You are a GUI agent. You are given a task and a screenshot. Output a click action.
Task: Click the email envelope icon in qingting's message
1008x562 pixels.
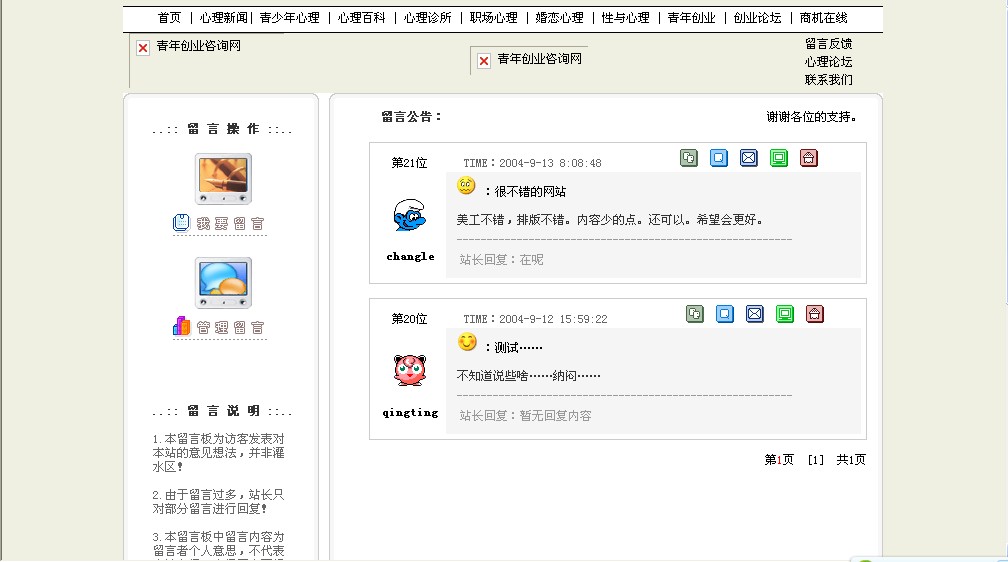click(755, 314)
